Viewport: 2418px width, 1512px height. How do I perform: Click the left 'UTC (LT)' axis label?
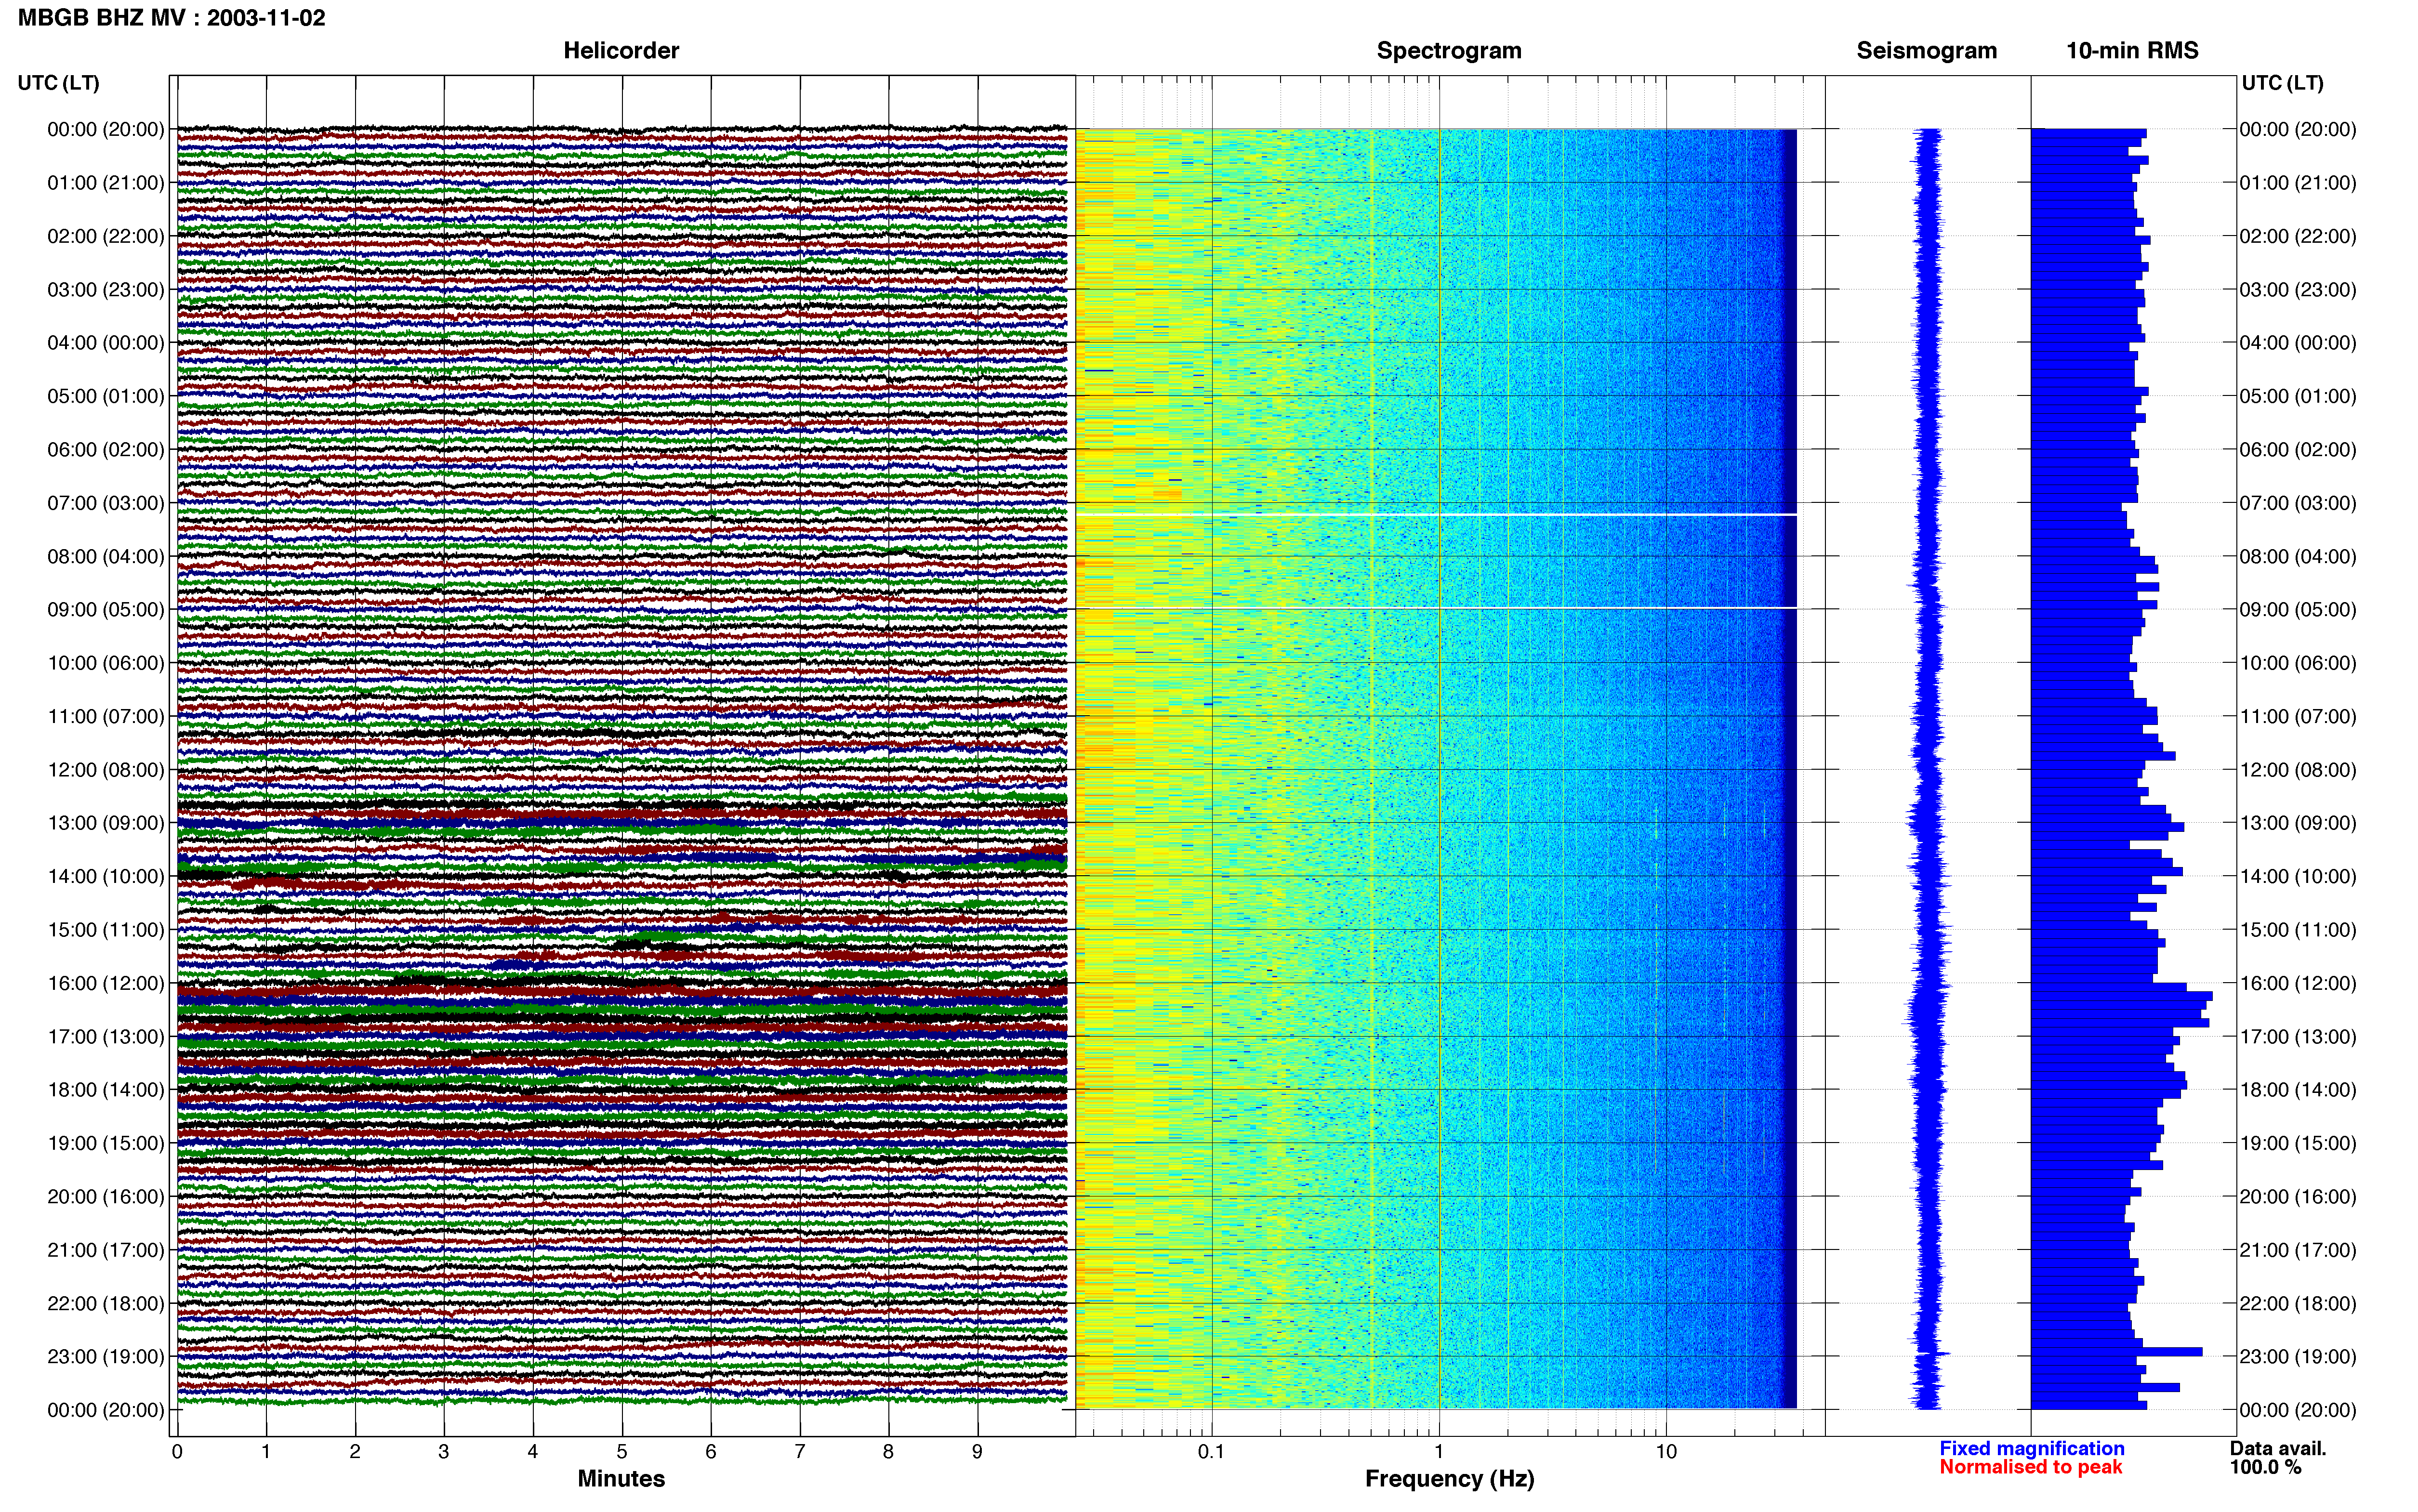click(x=58, y=83)
